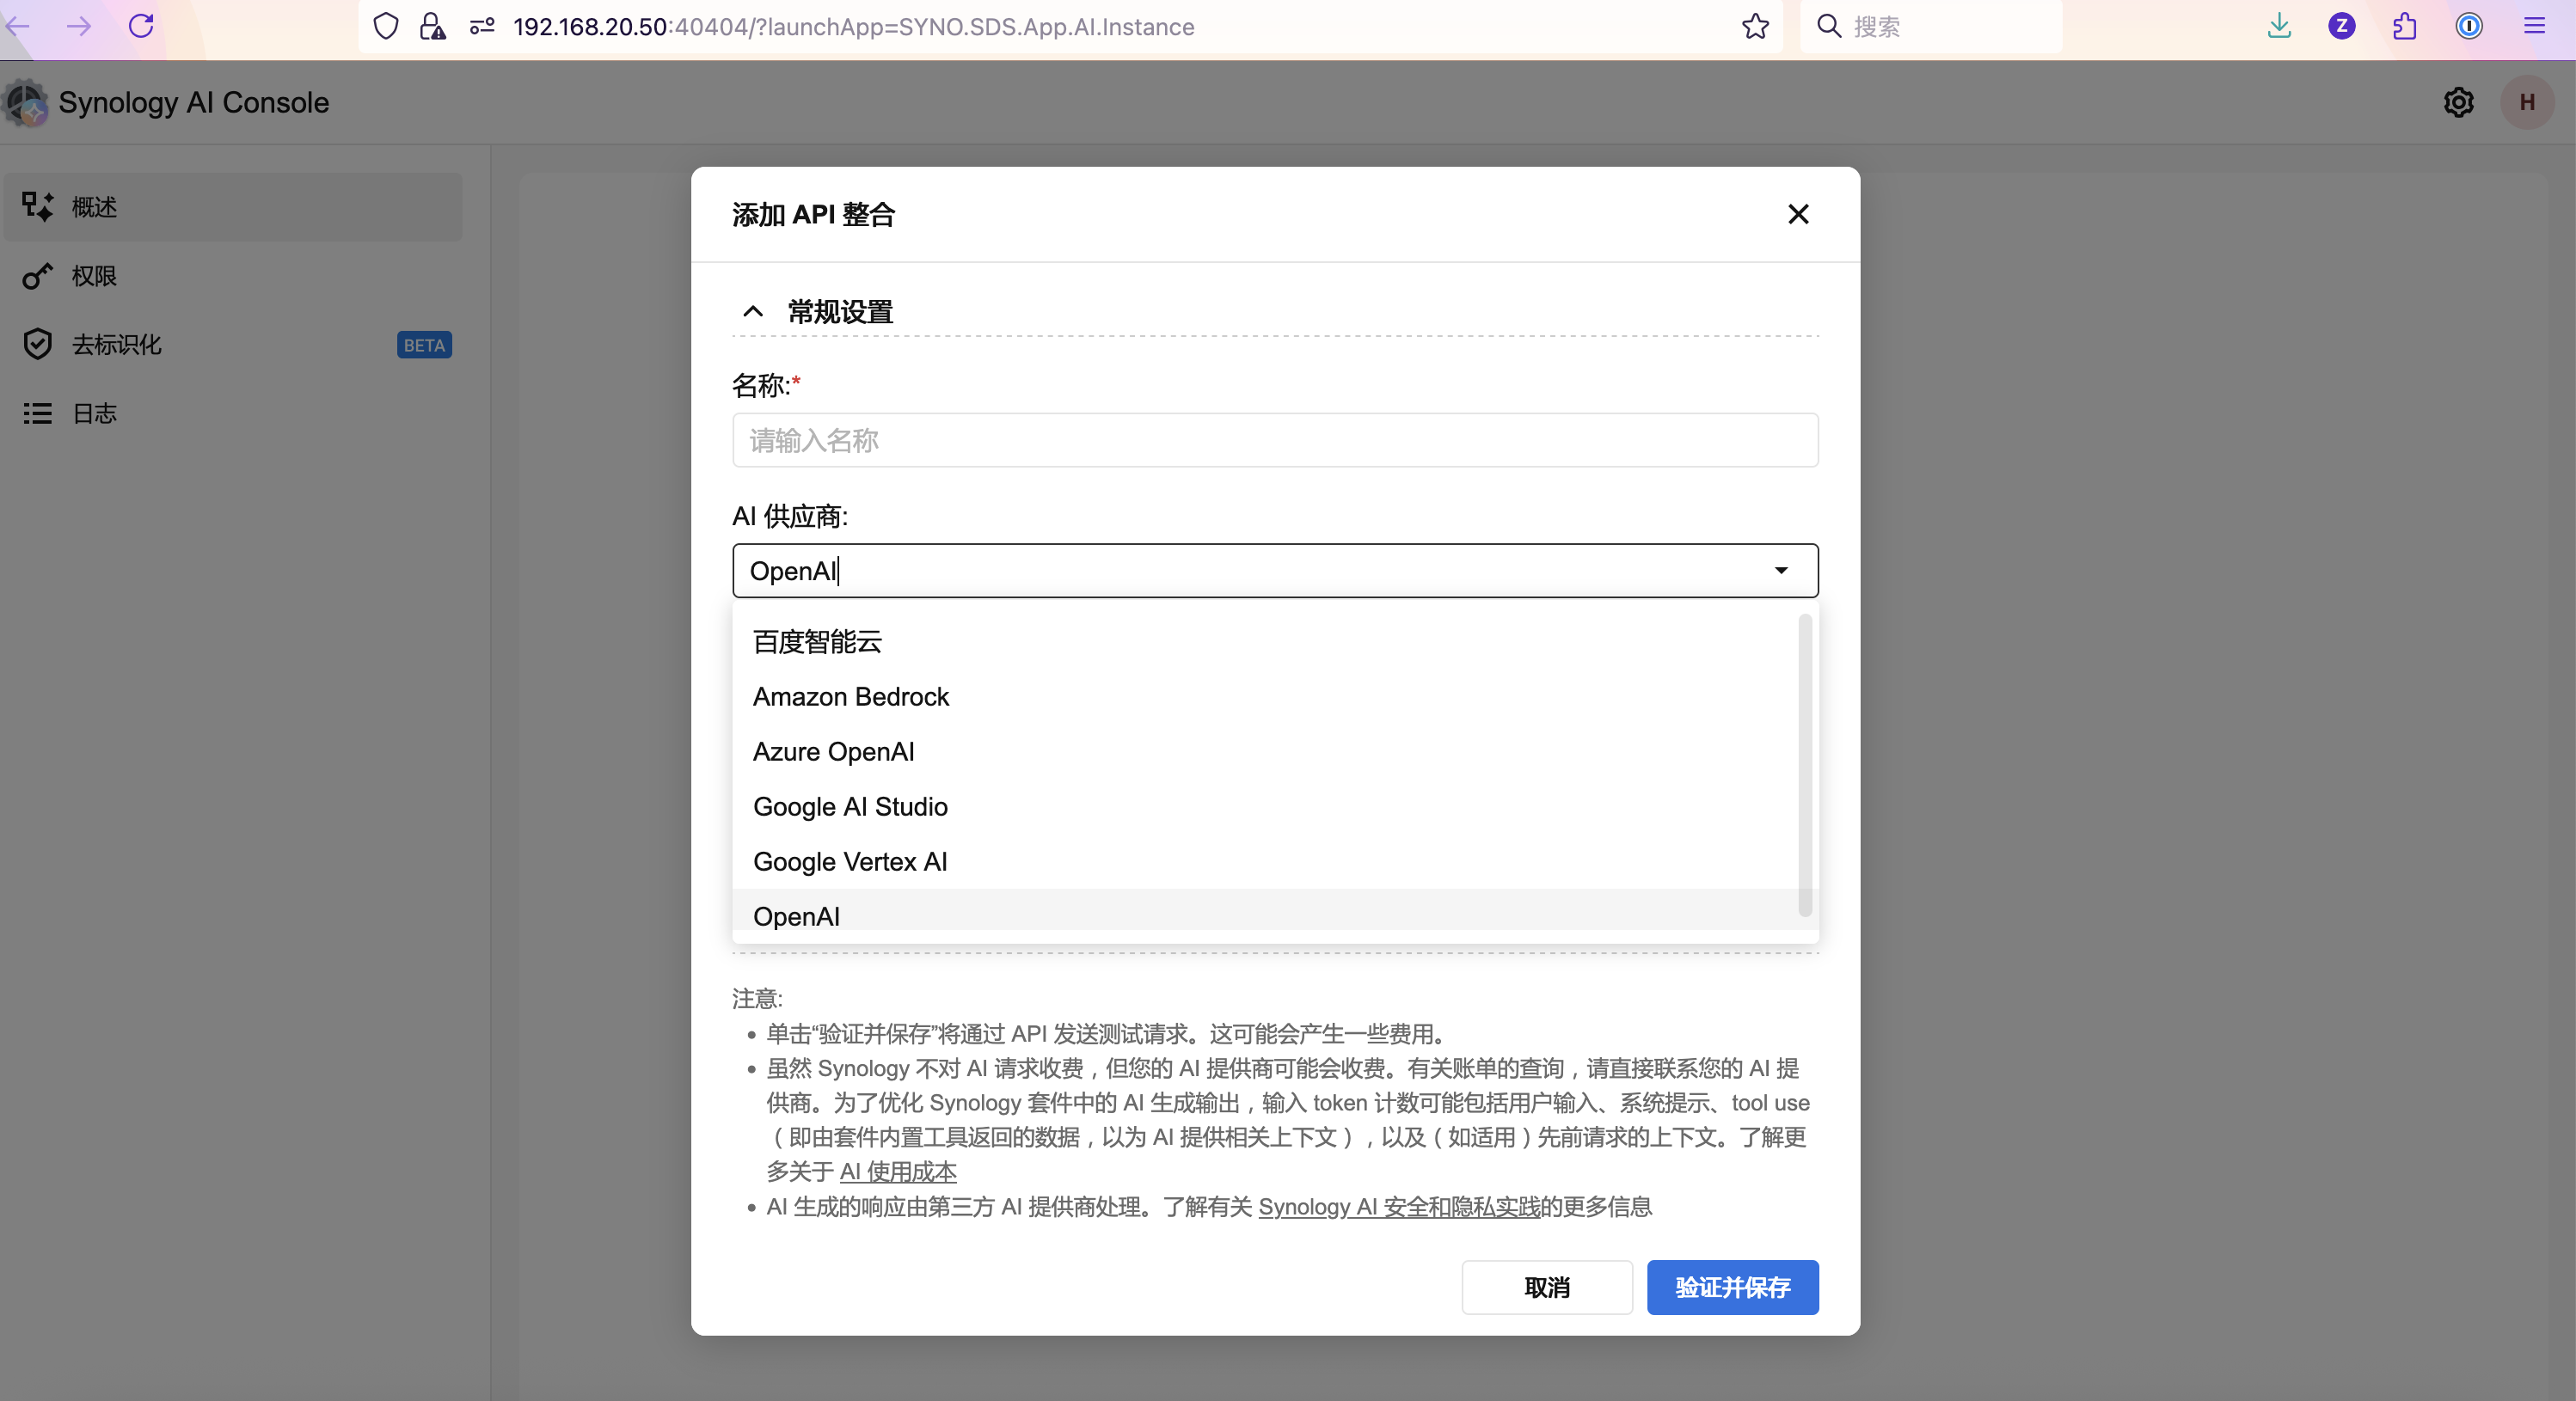Select Amazon Bedrock from provider list
Screen dimensions: 2576x1401
pos(850,697)
